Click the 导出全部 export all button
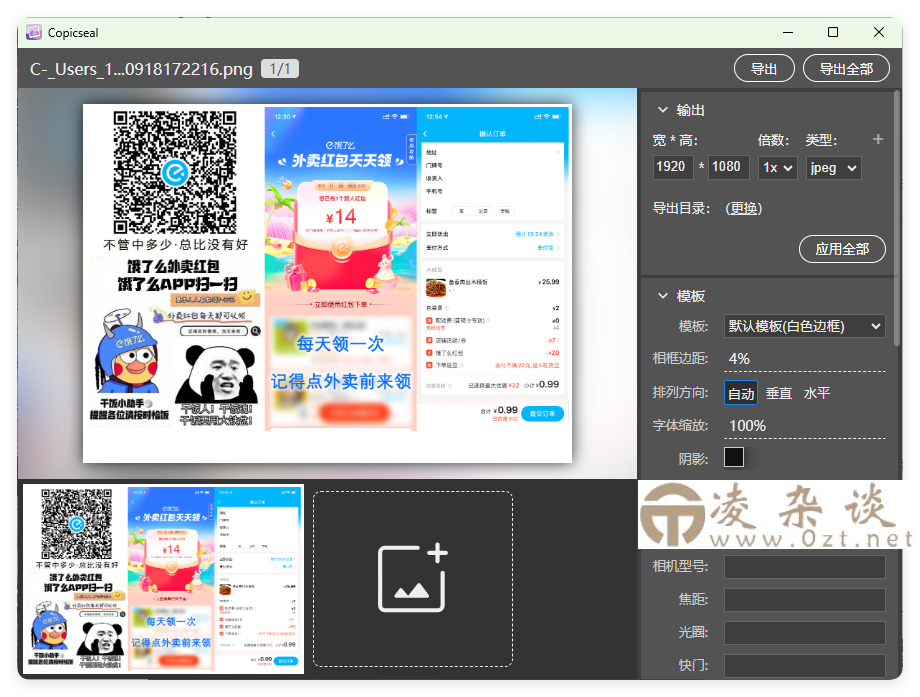 (x=845, y=69)
